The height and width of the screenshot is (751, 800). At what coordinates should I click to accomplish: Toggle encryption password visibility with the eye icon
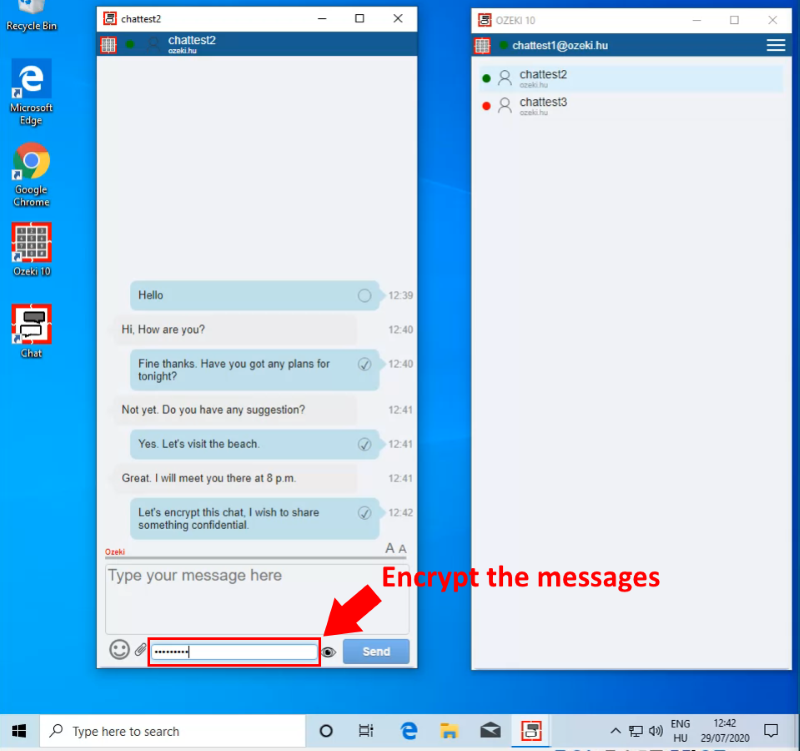click(x=328, y=651)
